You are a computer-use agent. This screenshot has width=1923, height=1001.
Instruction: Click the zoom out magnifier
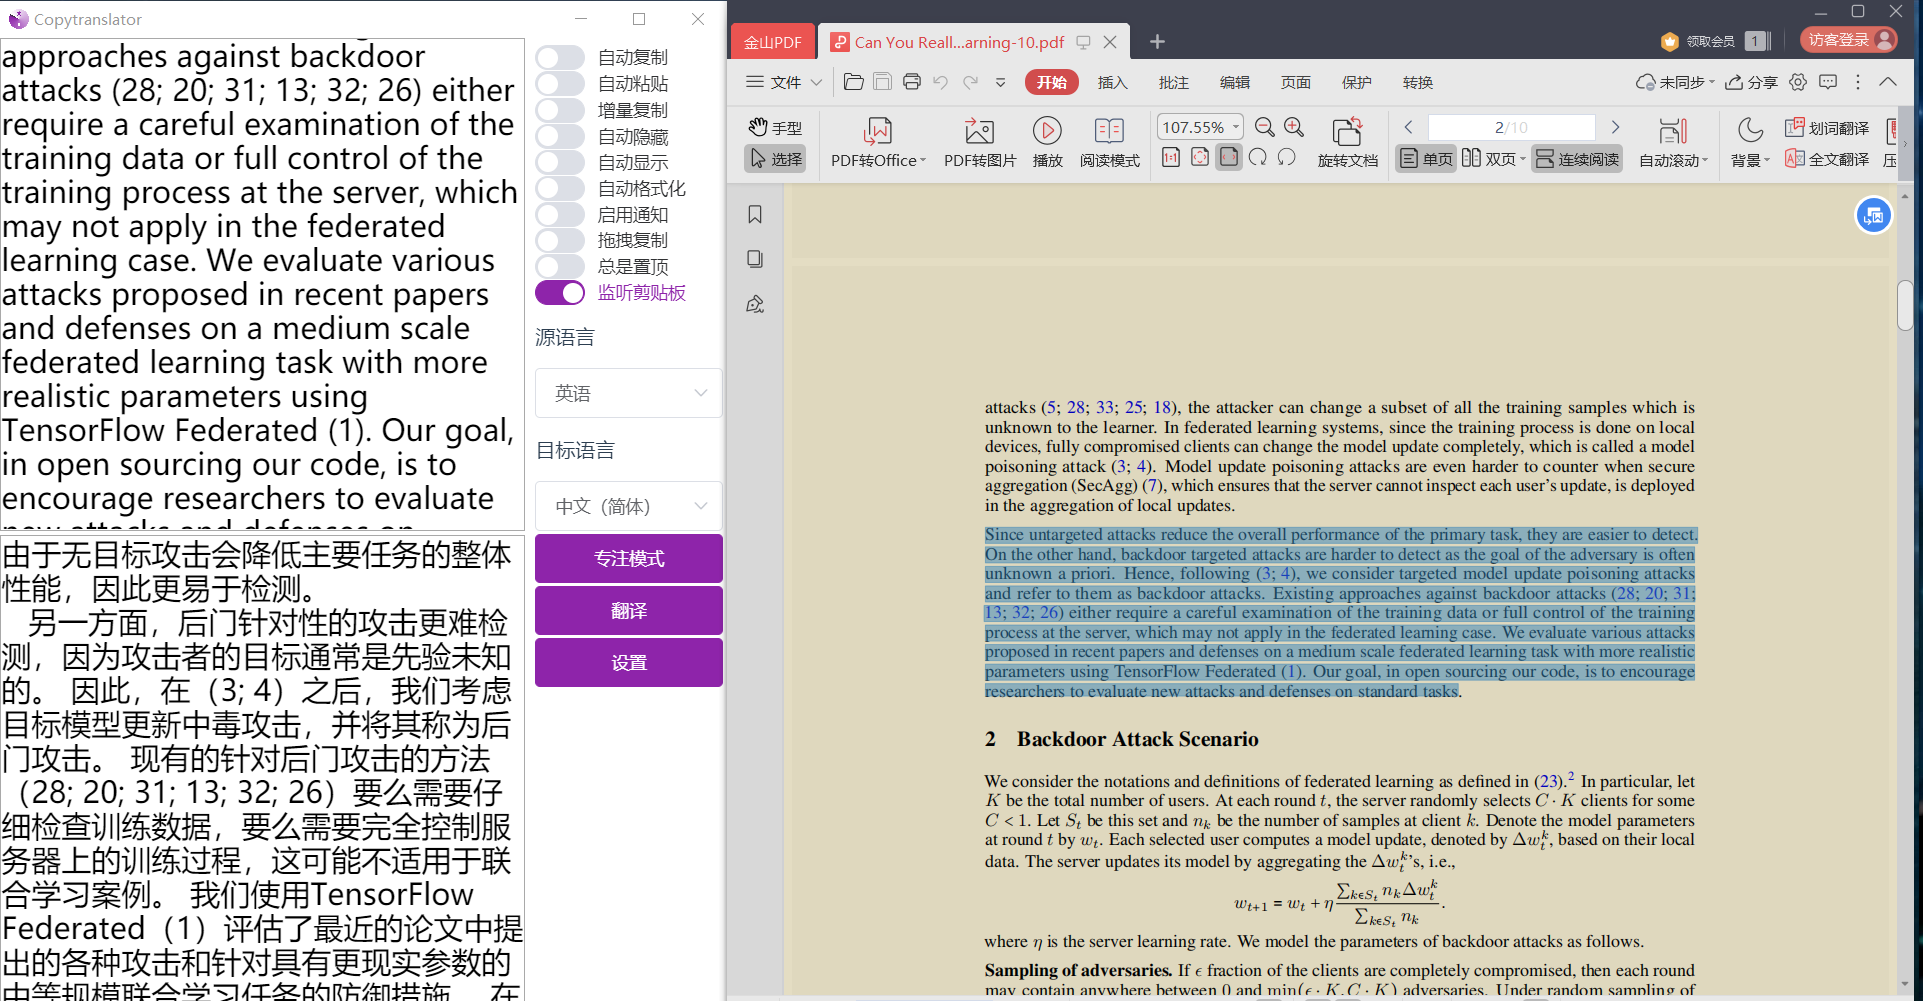pos(1264,127)
